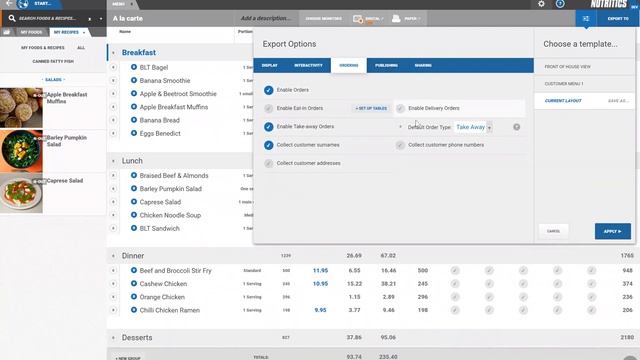
Task: Toggle Enable Delivery Orders checkbox
Action: click(400, 108)
